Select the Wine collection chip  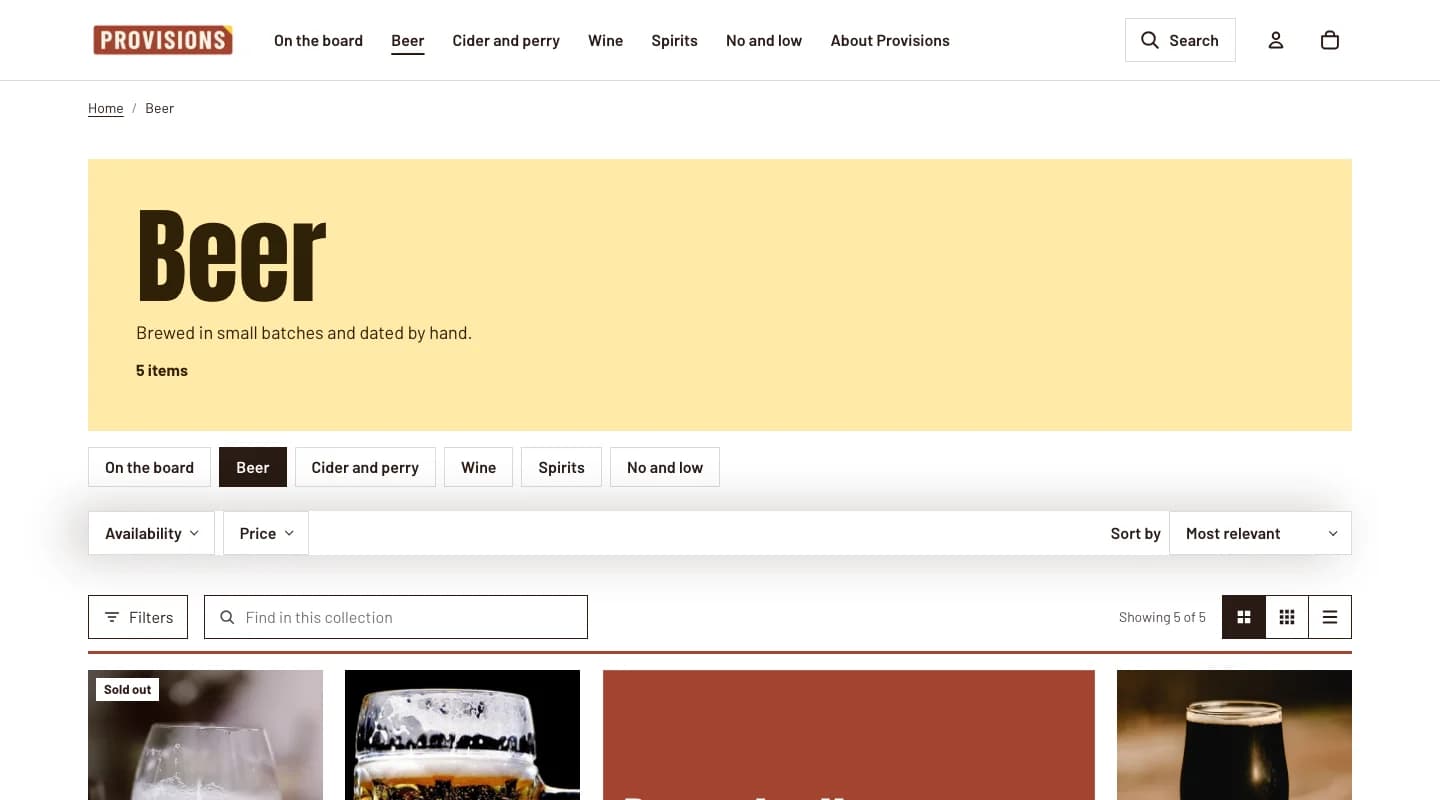[478, 467]
